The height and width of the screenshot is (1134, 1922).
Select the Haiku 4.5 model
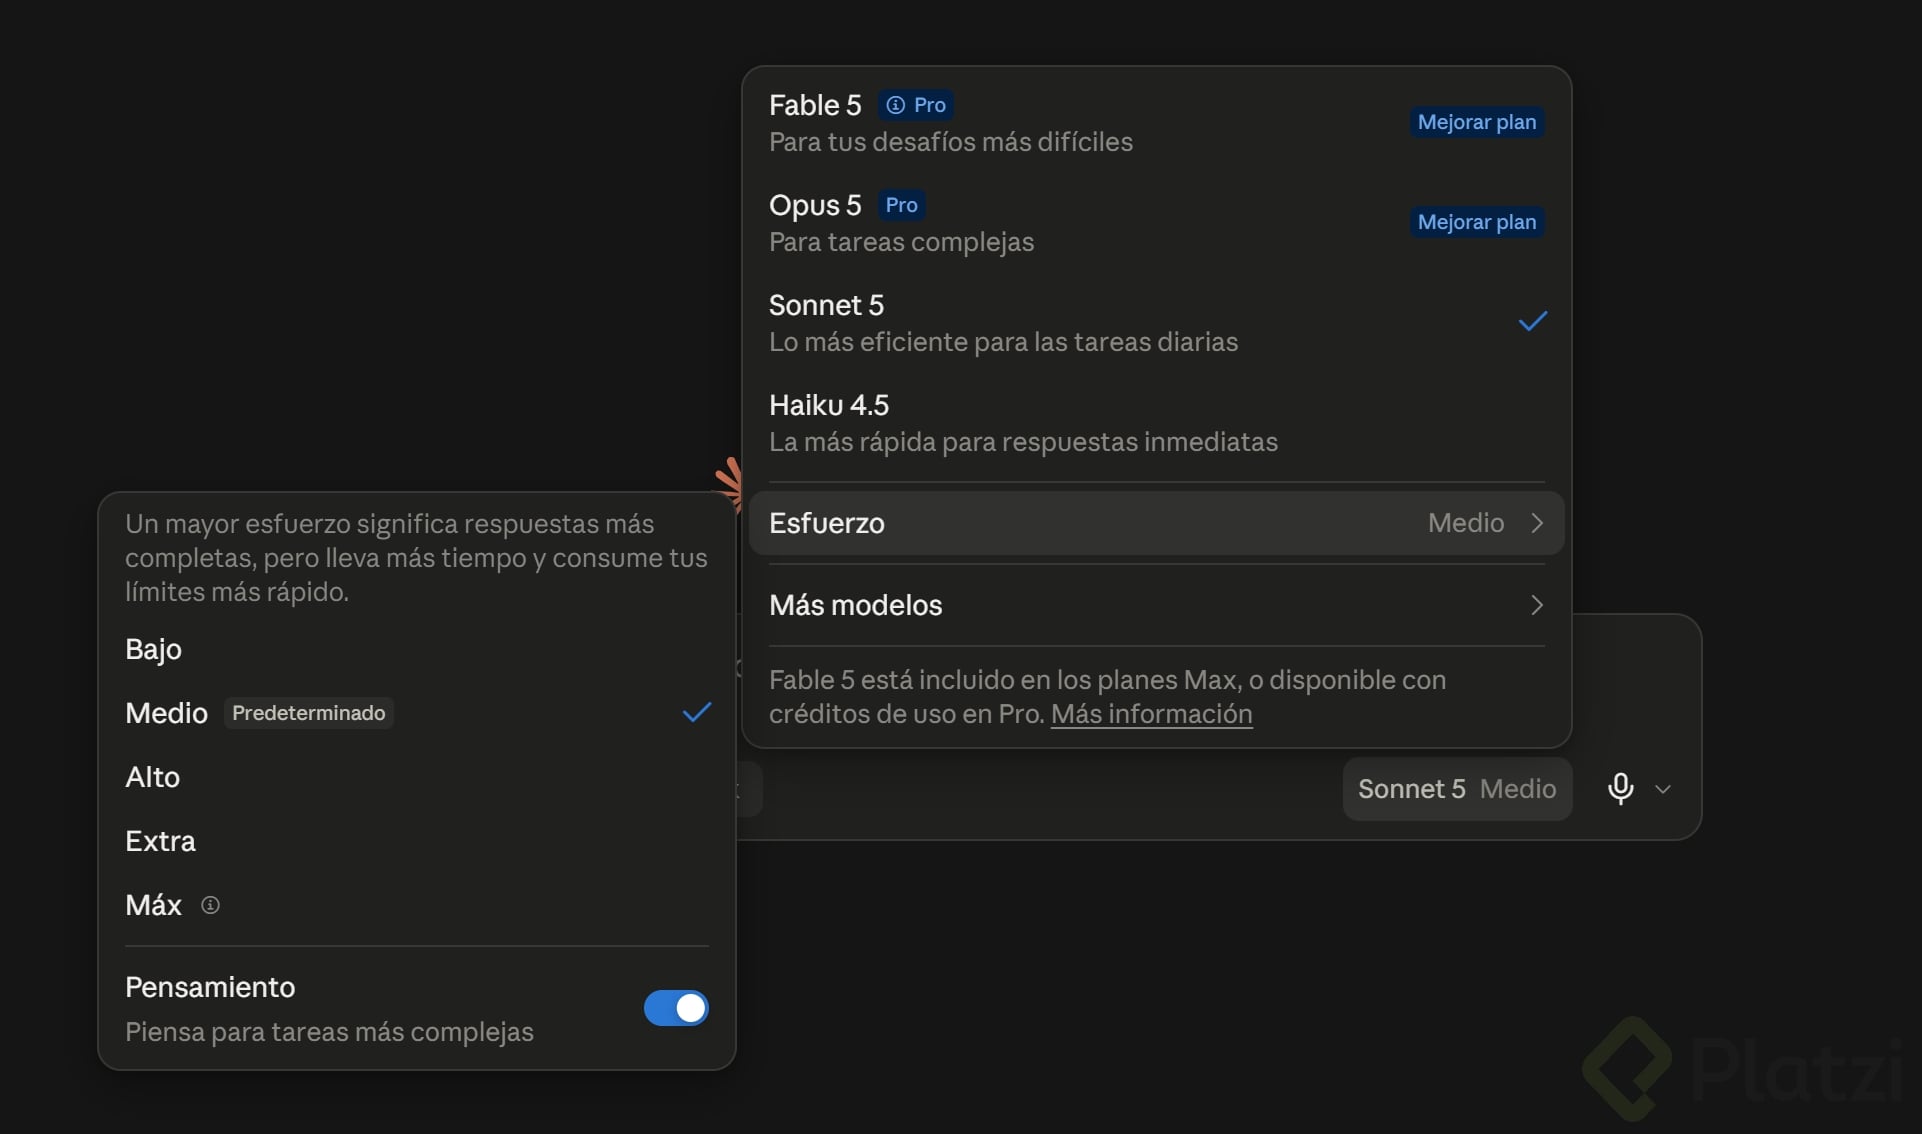1156,423
